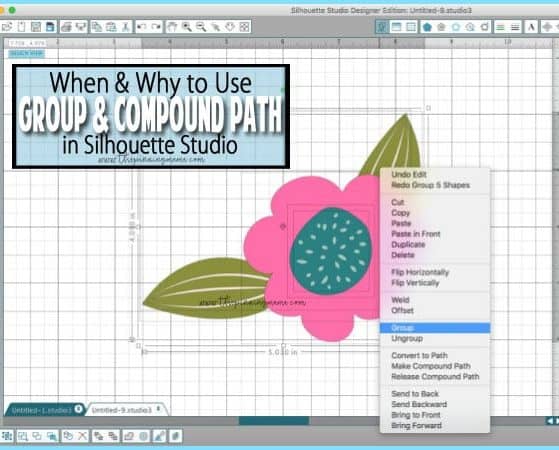Click the Save toolbar icon
Viewport: 559px width, 450px height.
(x=36, y=27)
